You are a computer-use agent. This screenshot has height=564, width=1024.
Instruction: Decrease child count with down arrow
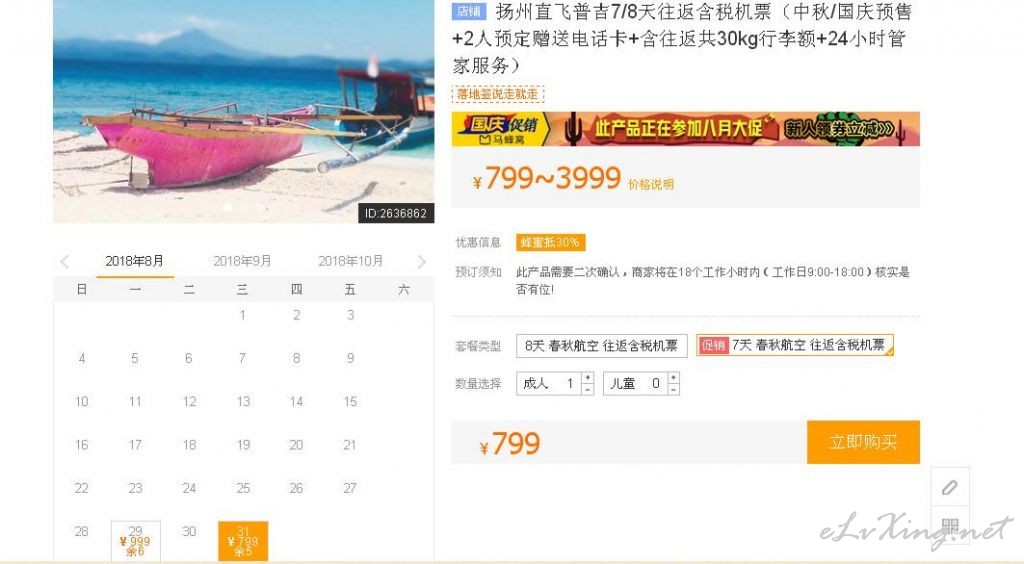click(x=673, y=389)
